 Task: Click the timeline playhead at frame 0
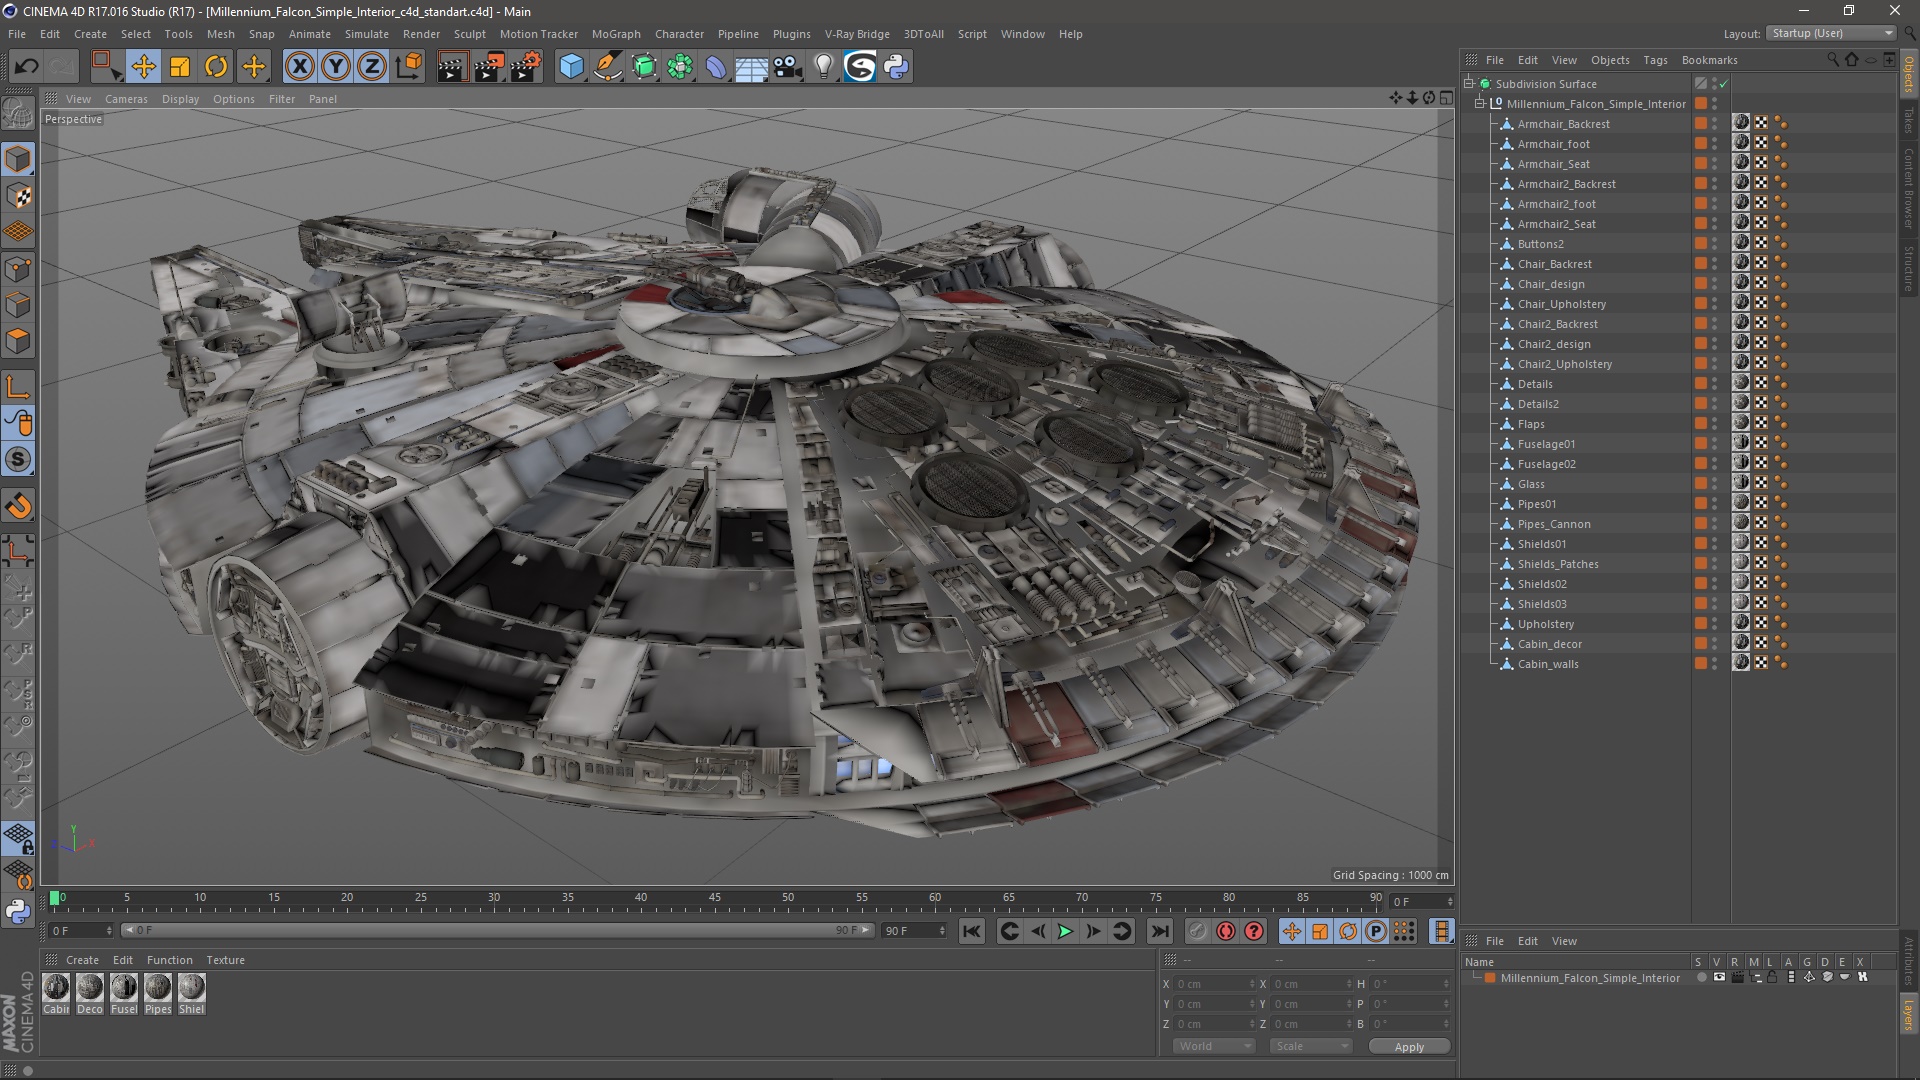pyautogui.click(x=55, y=898)
